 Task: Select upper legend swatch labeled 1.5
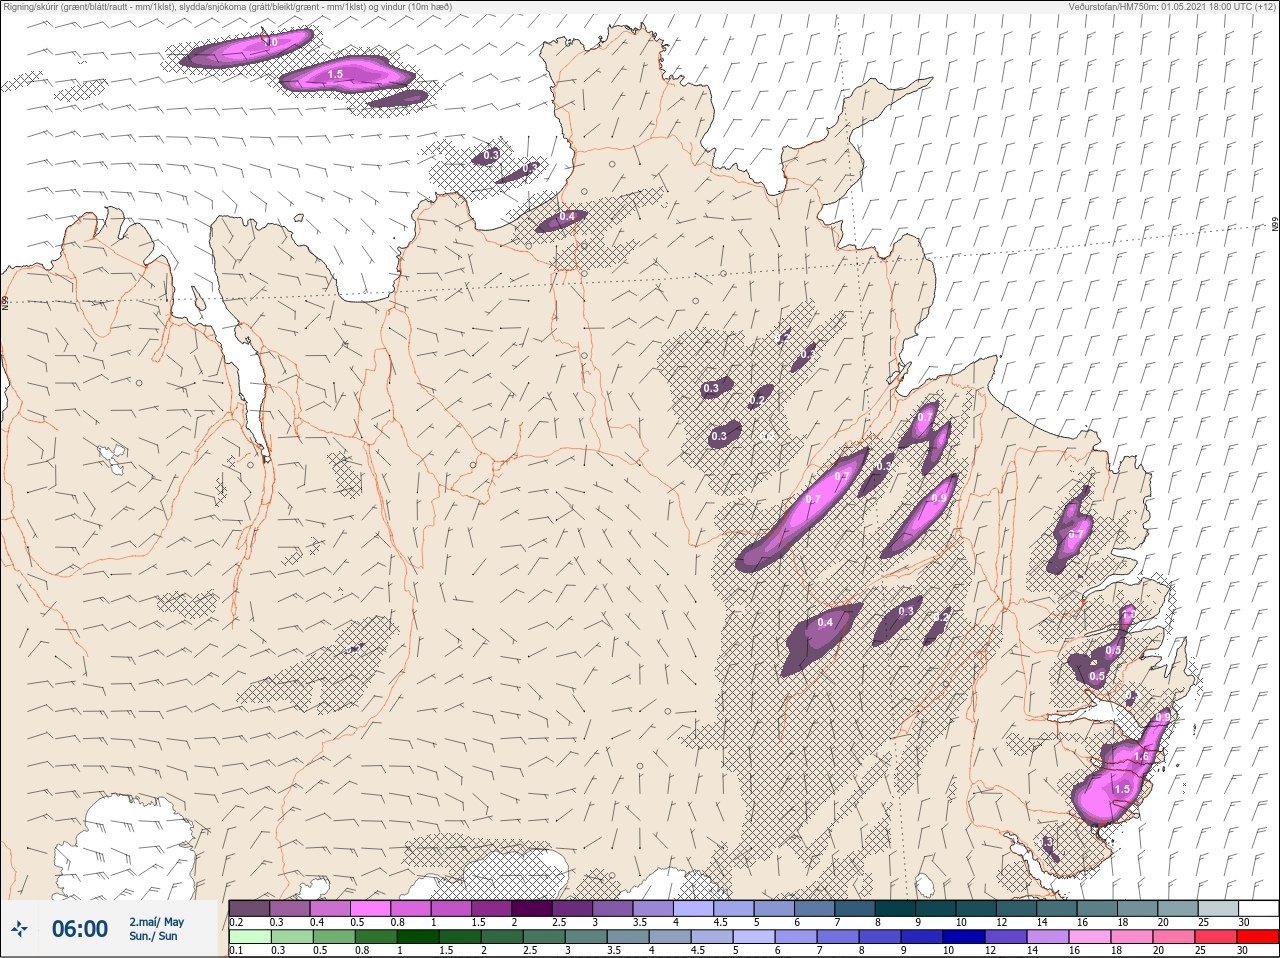[x=491, y=908]
